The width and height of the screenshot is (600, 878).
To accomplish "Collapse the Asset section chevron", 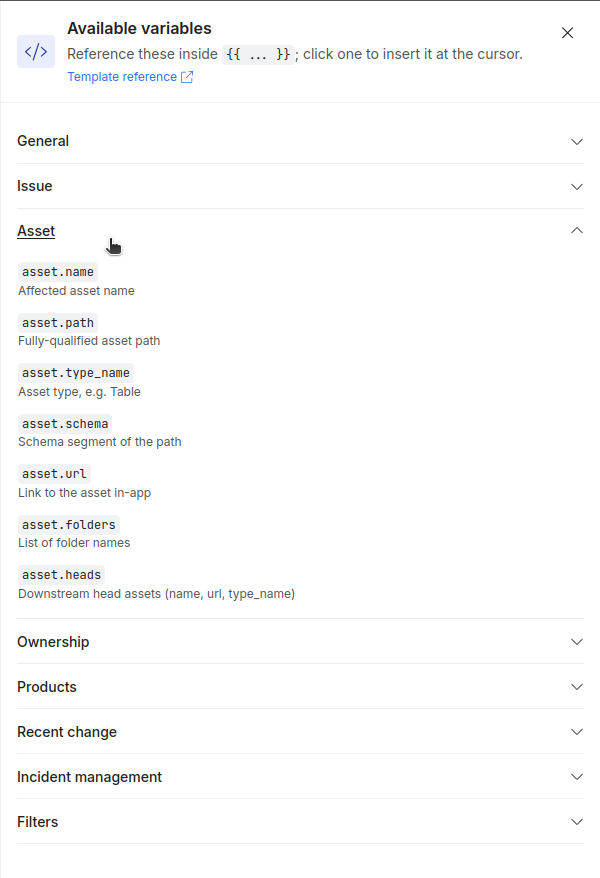I will (x=576, y=231).
